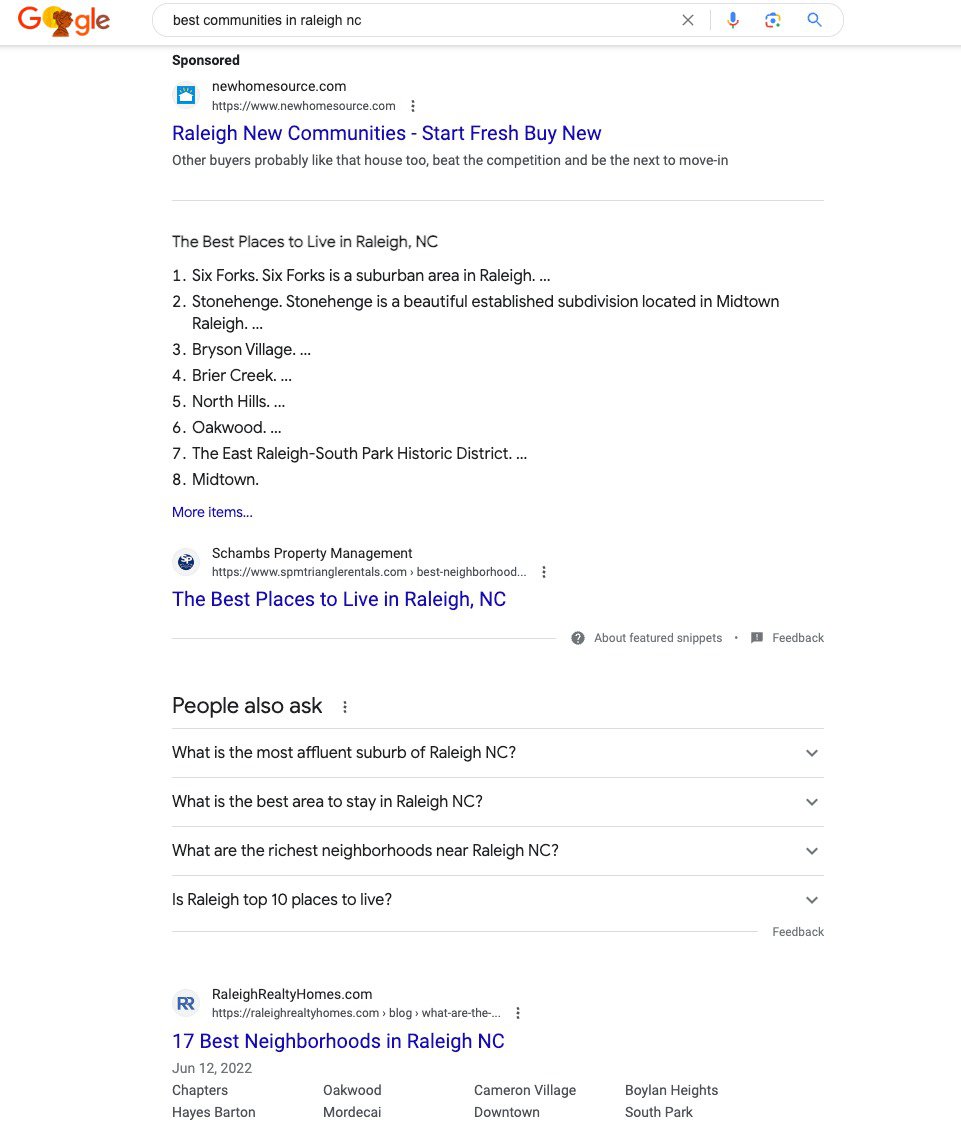Viewport: 961px width, 1142px height.
Task: Expand 'most affluent suburb of Raleigh' question
Action: click(498, 752)
